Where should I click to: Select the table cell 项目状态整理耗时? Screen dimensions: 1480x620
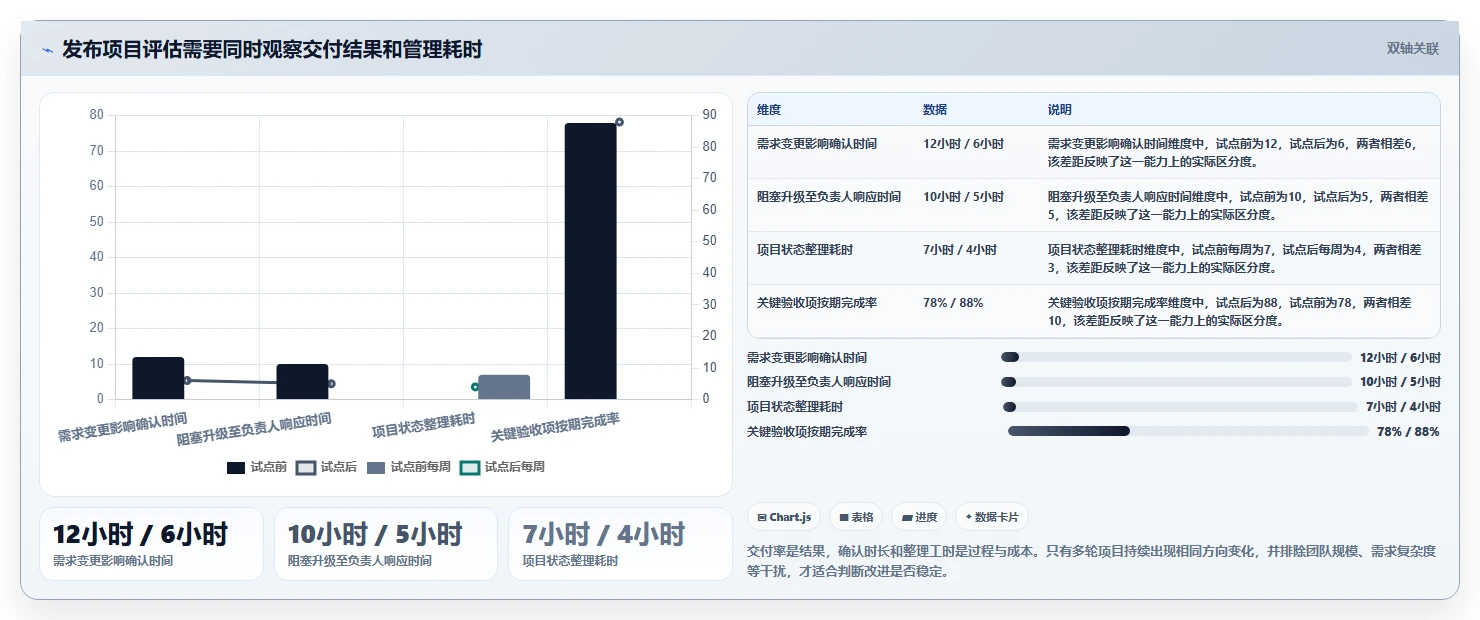click(x=831, y=258)
